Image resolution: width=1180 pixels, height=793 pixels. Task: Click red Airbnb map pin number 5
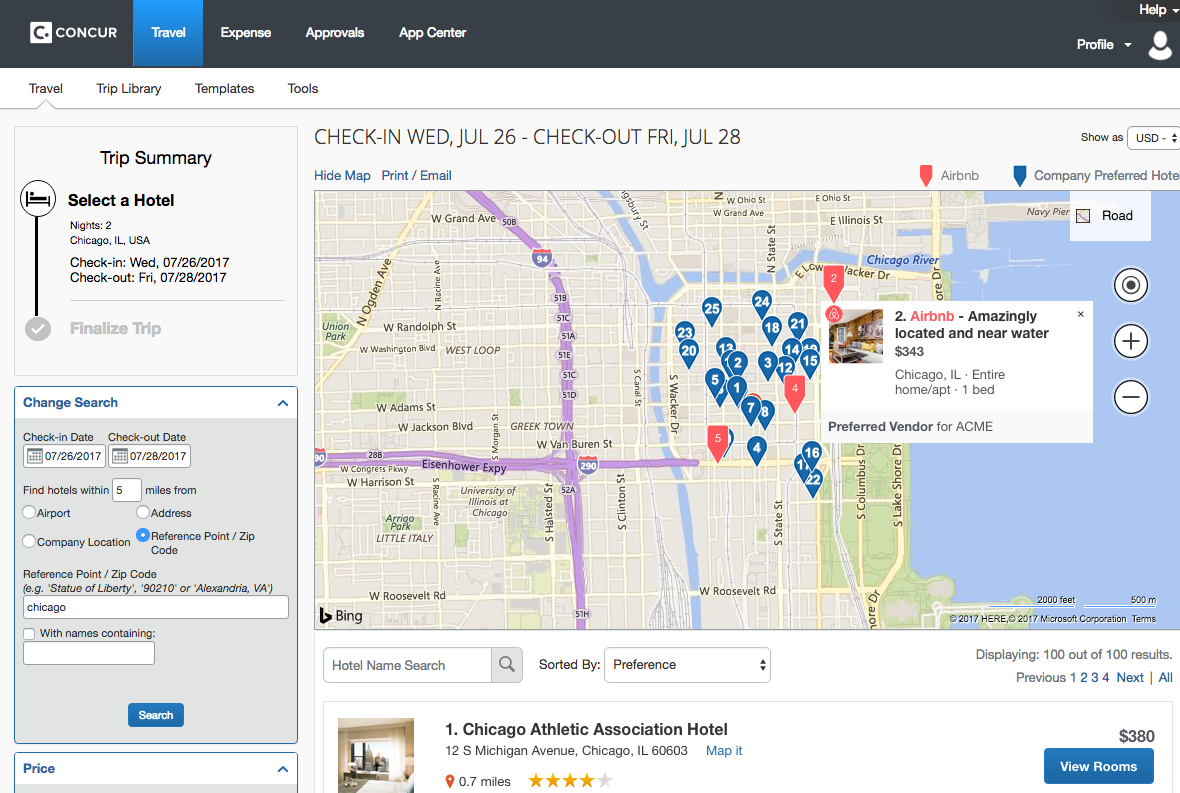718,442
